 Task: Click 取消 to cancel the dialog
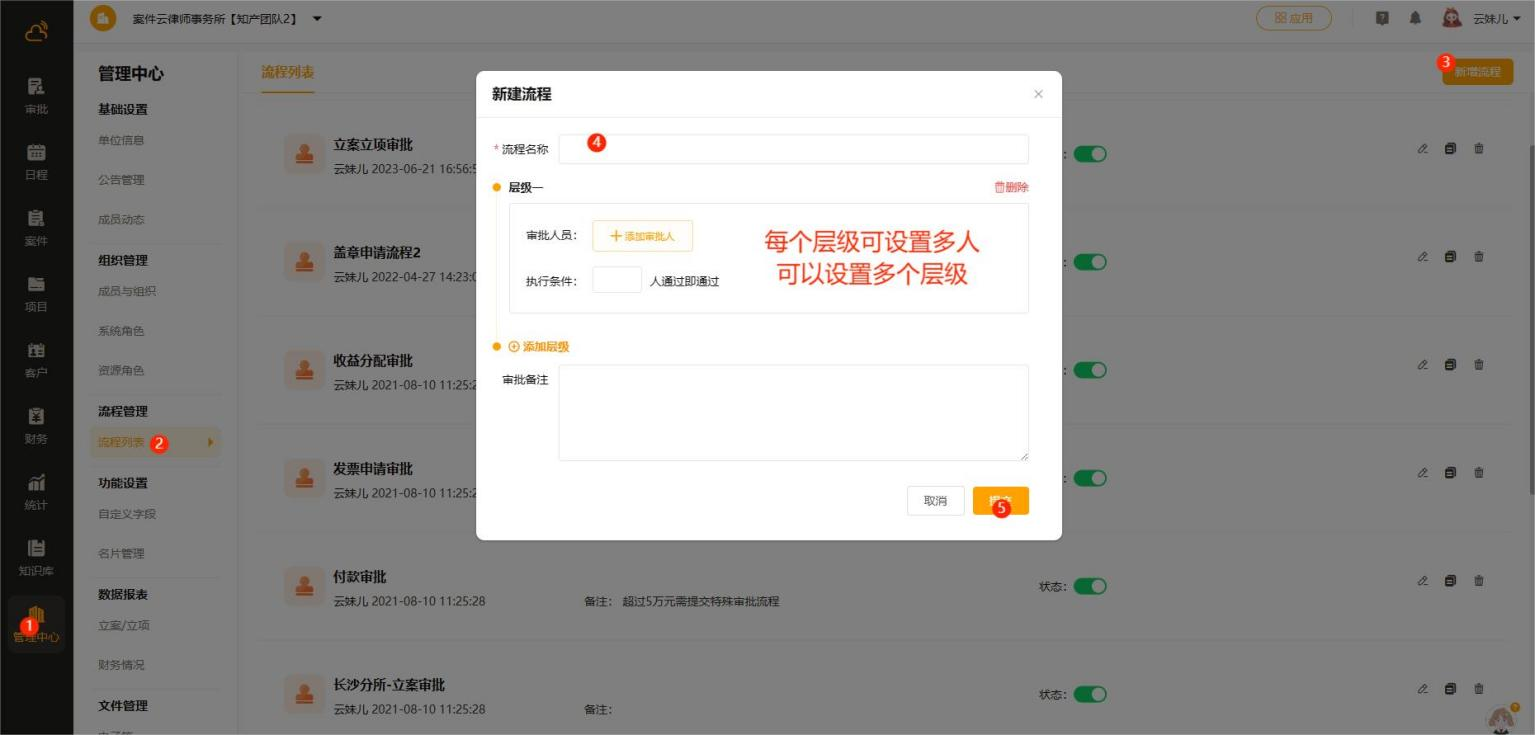935,501
